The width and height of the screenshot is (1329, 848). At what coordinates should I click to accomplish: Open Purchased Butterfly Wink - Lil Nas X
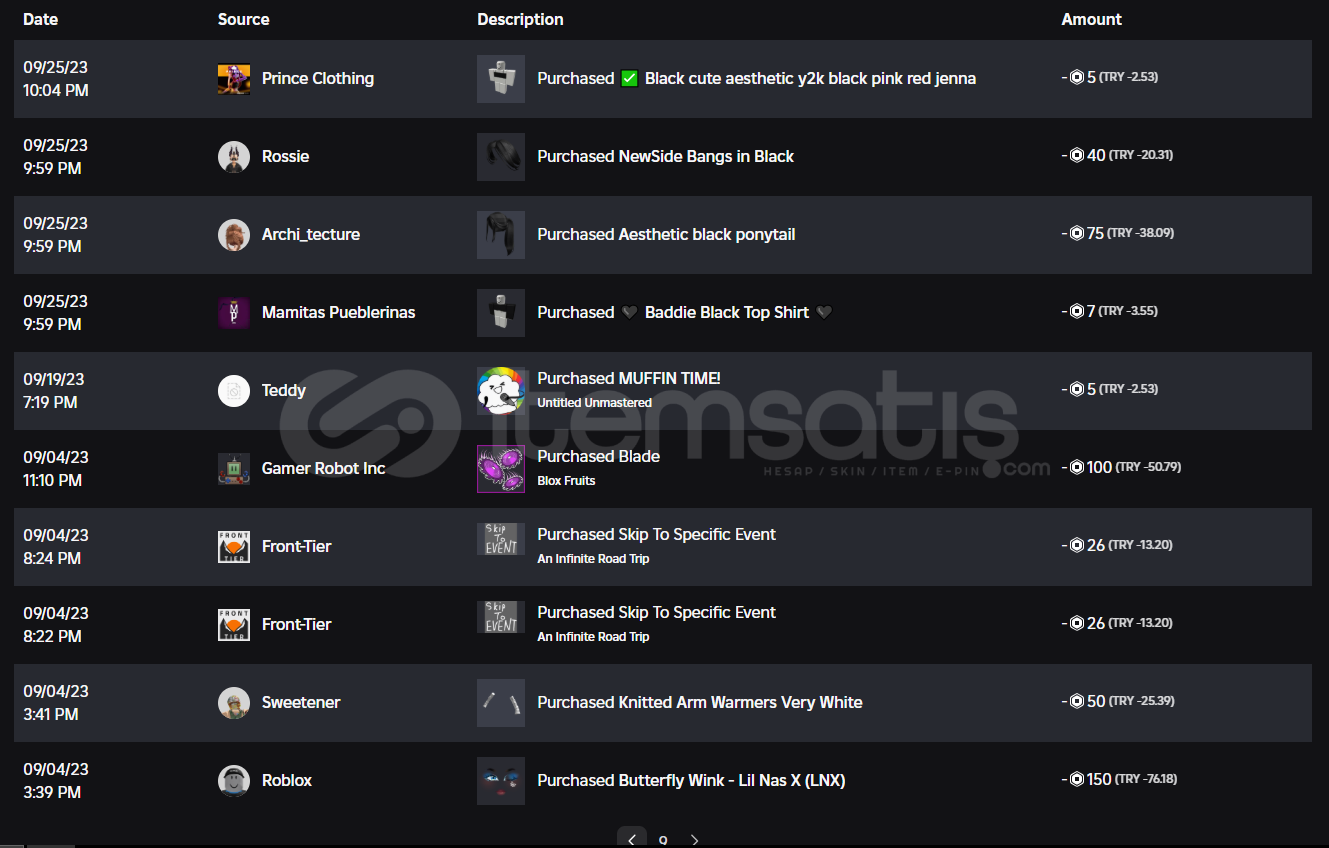coord(692,781)
